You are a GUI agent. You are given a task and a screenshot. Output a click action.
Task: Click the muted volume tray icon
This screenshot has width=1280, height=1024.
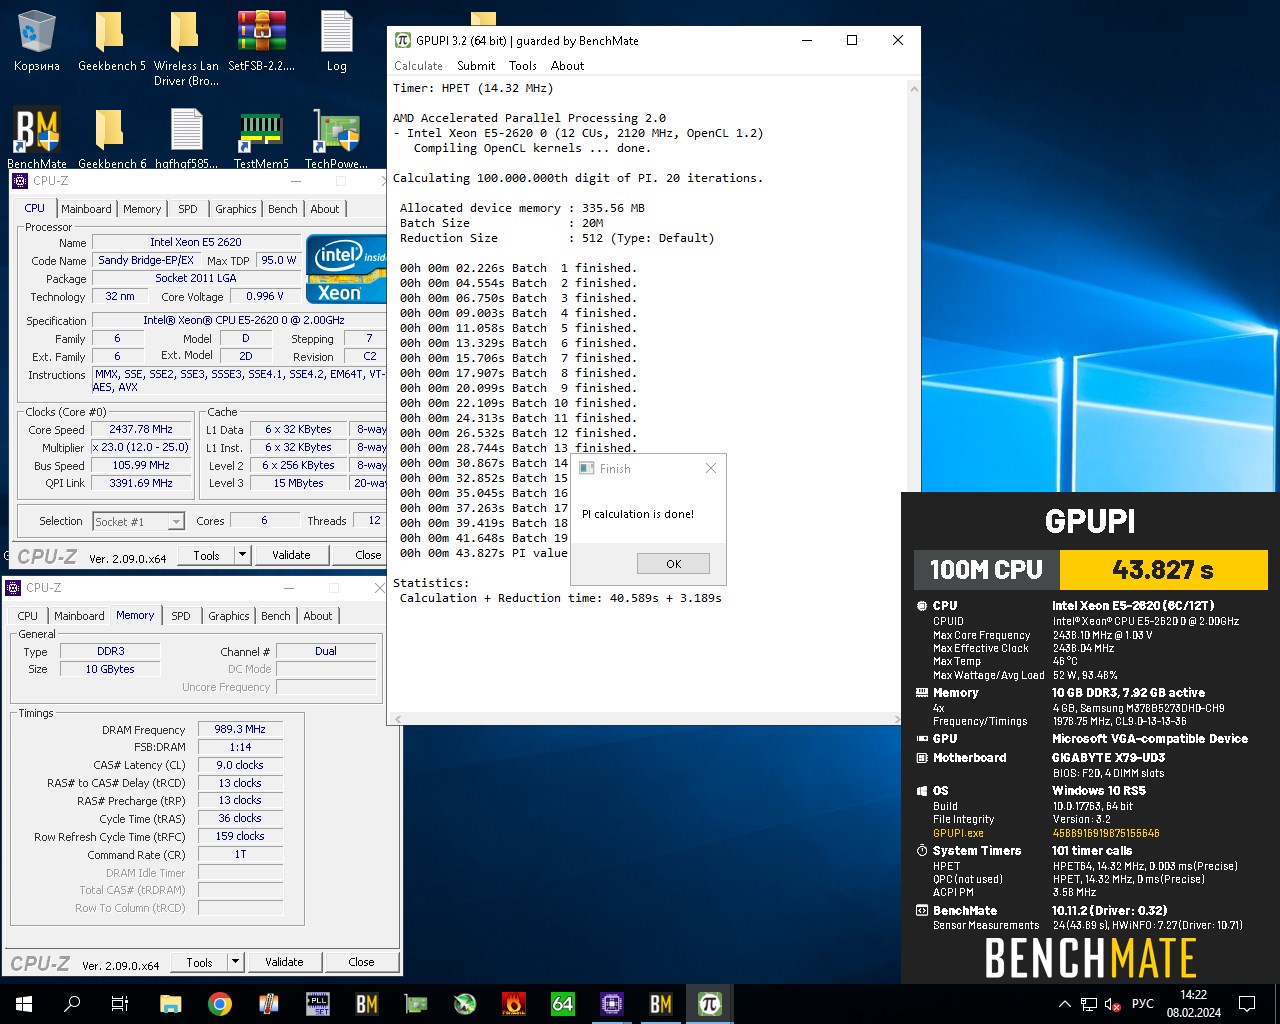tap(1112, 1004)
